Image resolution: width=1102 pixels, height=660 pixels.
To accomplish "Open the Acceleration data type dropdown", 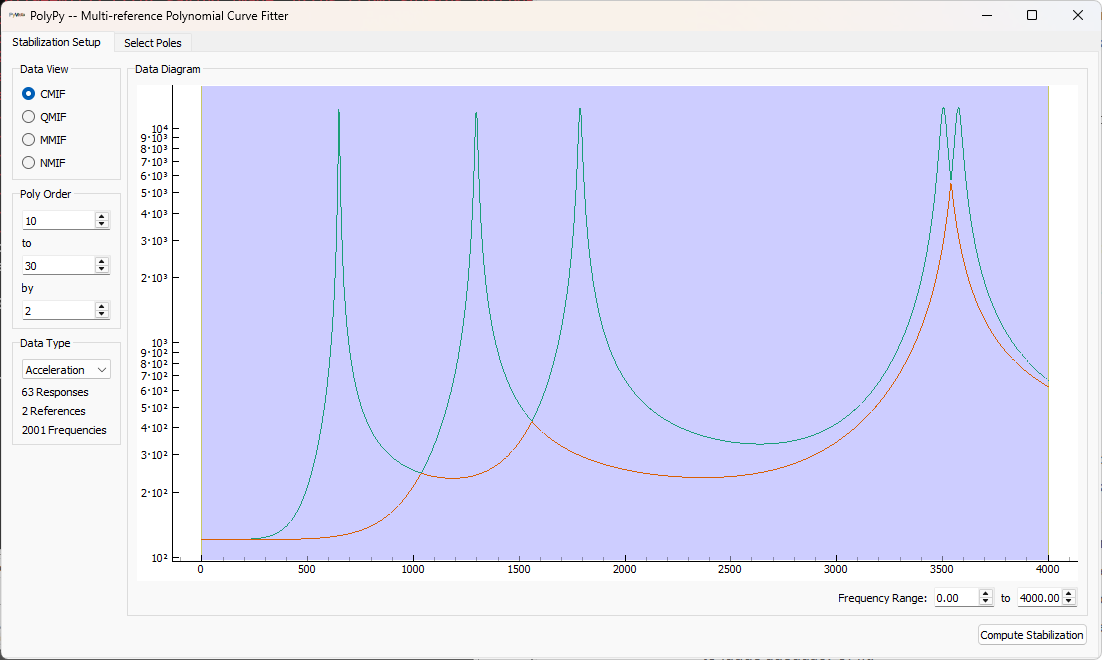I will coord(66,370).
